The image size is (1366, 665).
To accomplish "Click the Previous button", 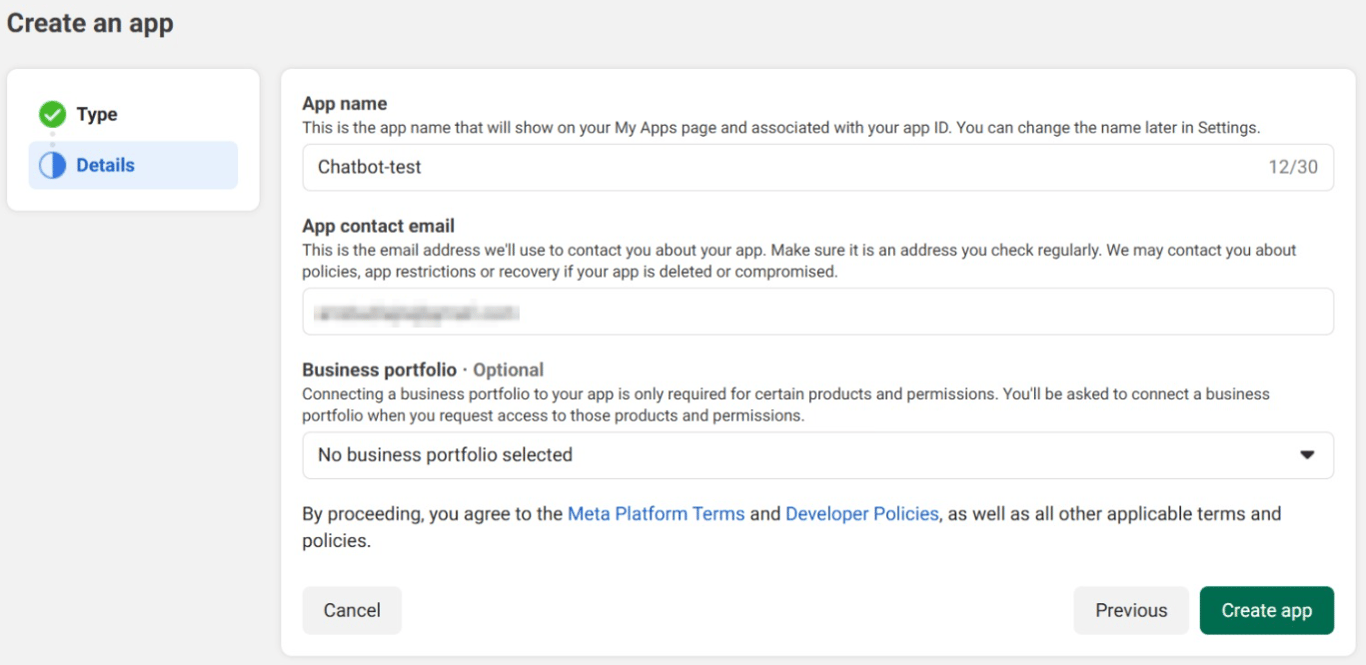I will pyautogui.click(x=1131, y=610).
